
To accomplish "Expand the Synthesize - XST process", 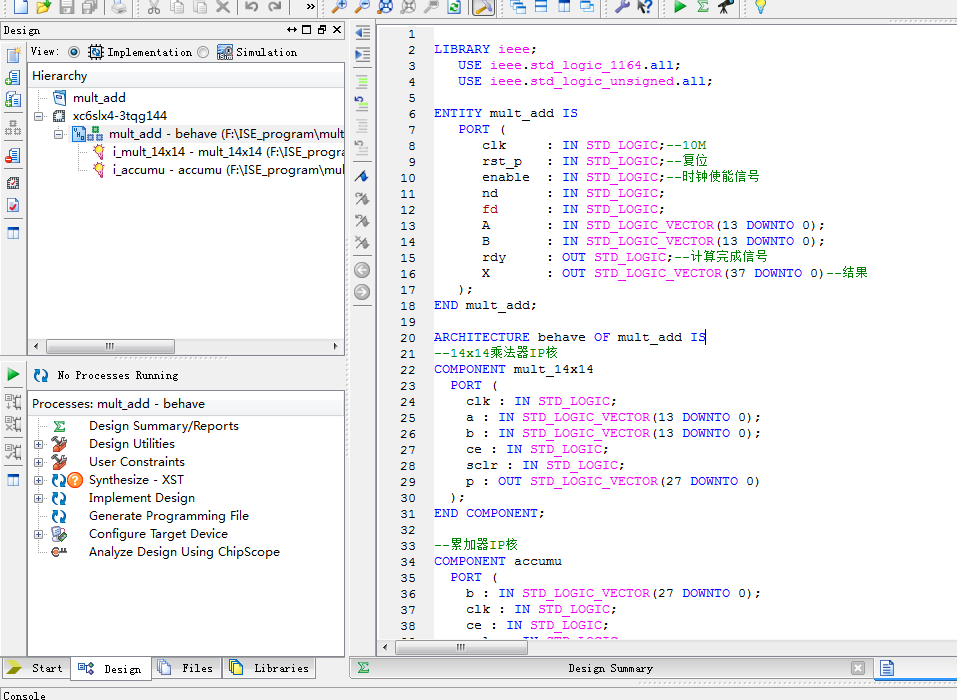I will point(39,480).
